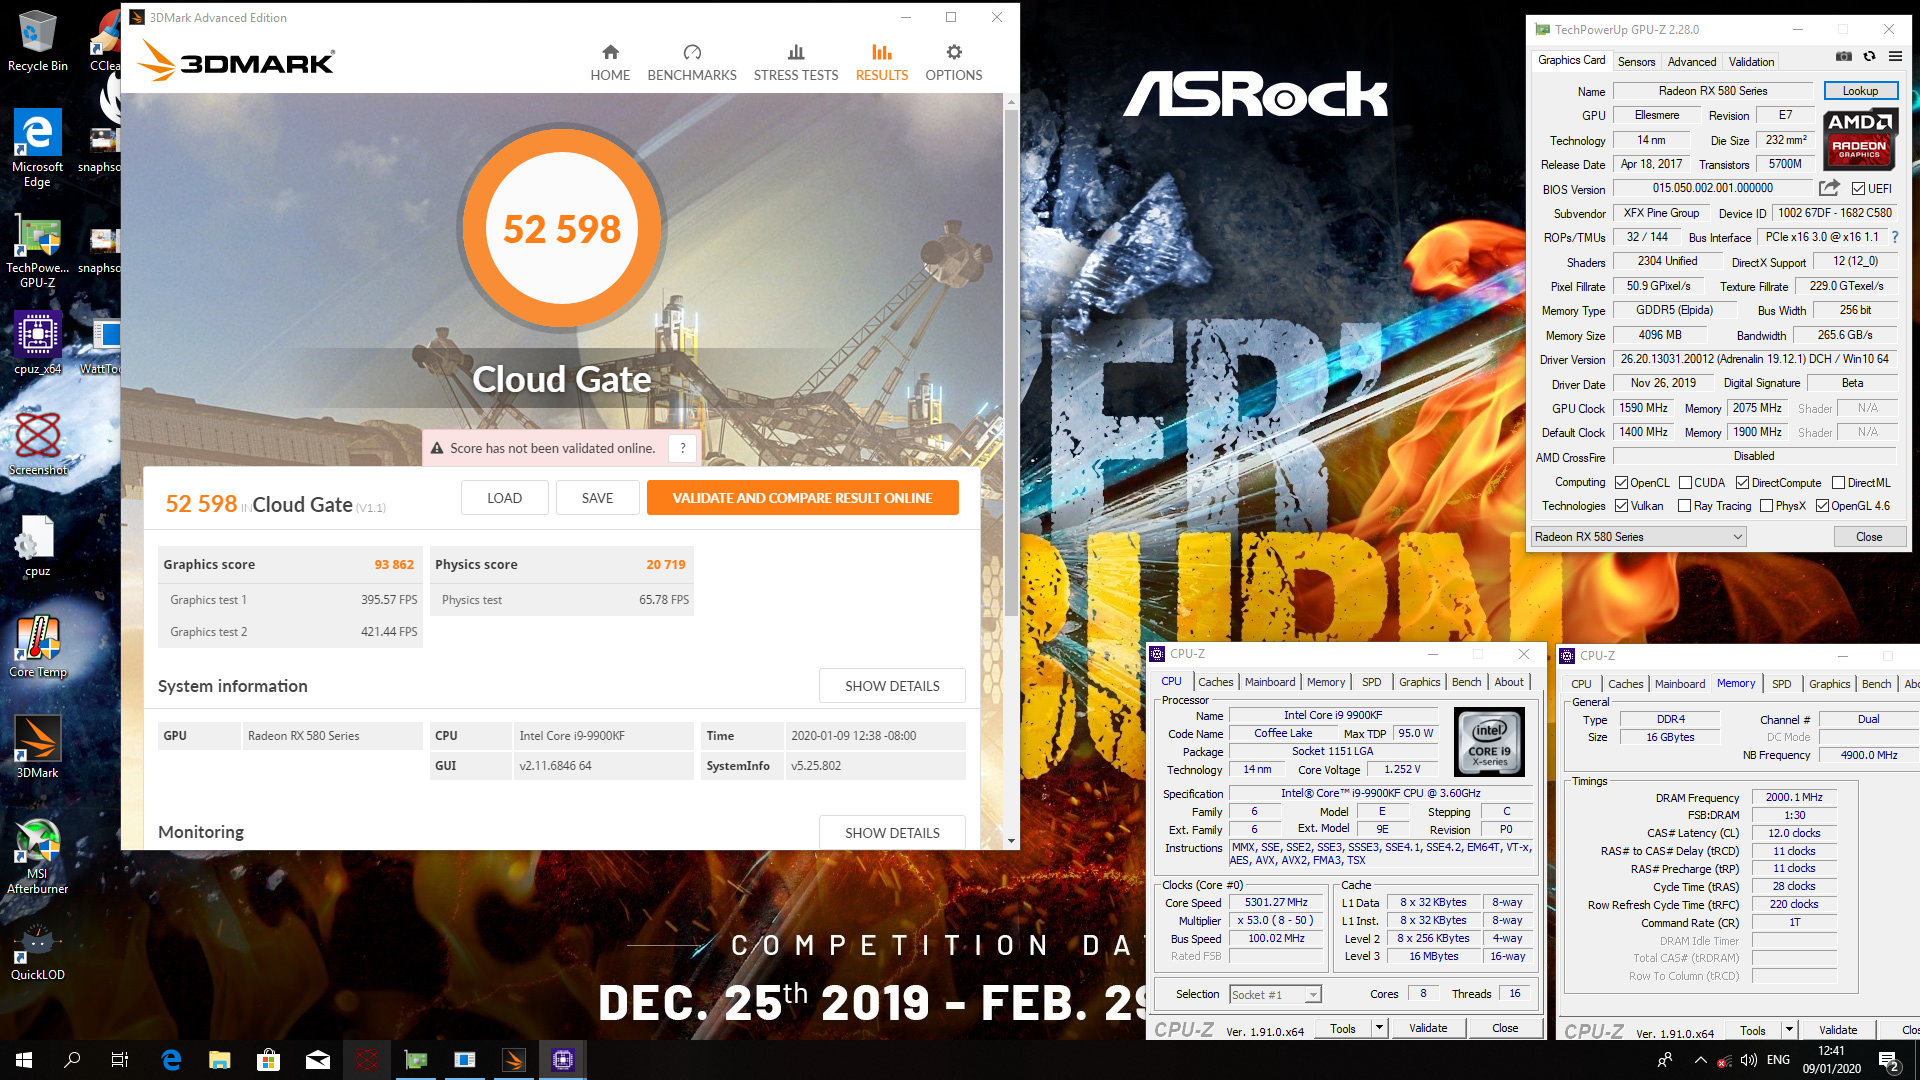Toggle DirectML checkbox in GPU-Z
Screen dimensions: 1920x1080
1838,483
